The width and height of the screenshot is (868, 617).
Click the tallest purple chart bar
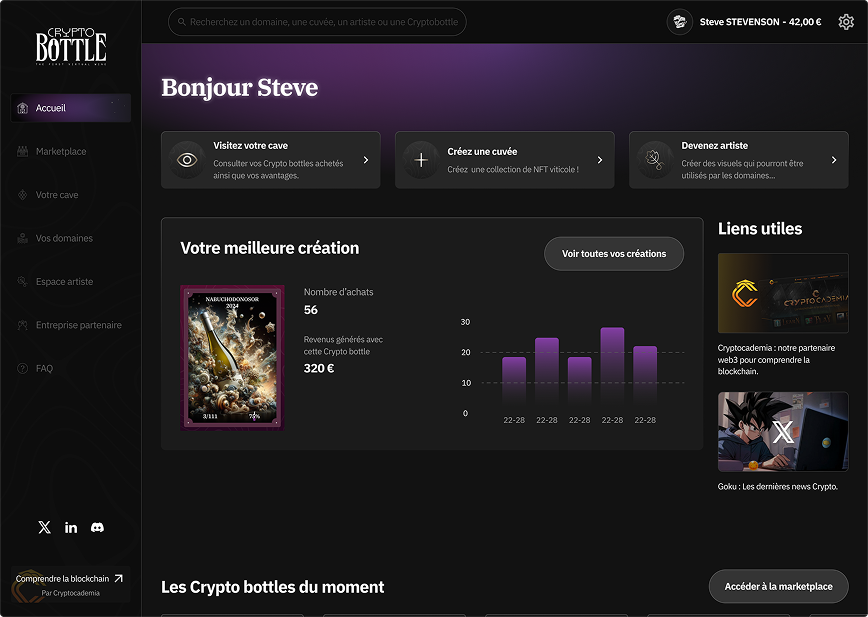click(612, 365)
